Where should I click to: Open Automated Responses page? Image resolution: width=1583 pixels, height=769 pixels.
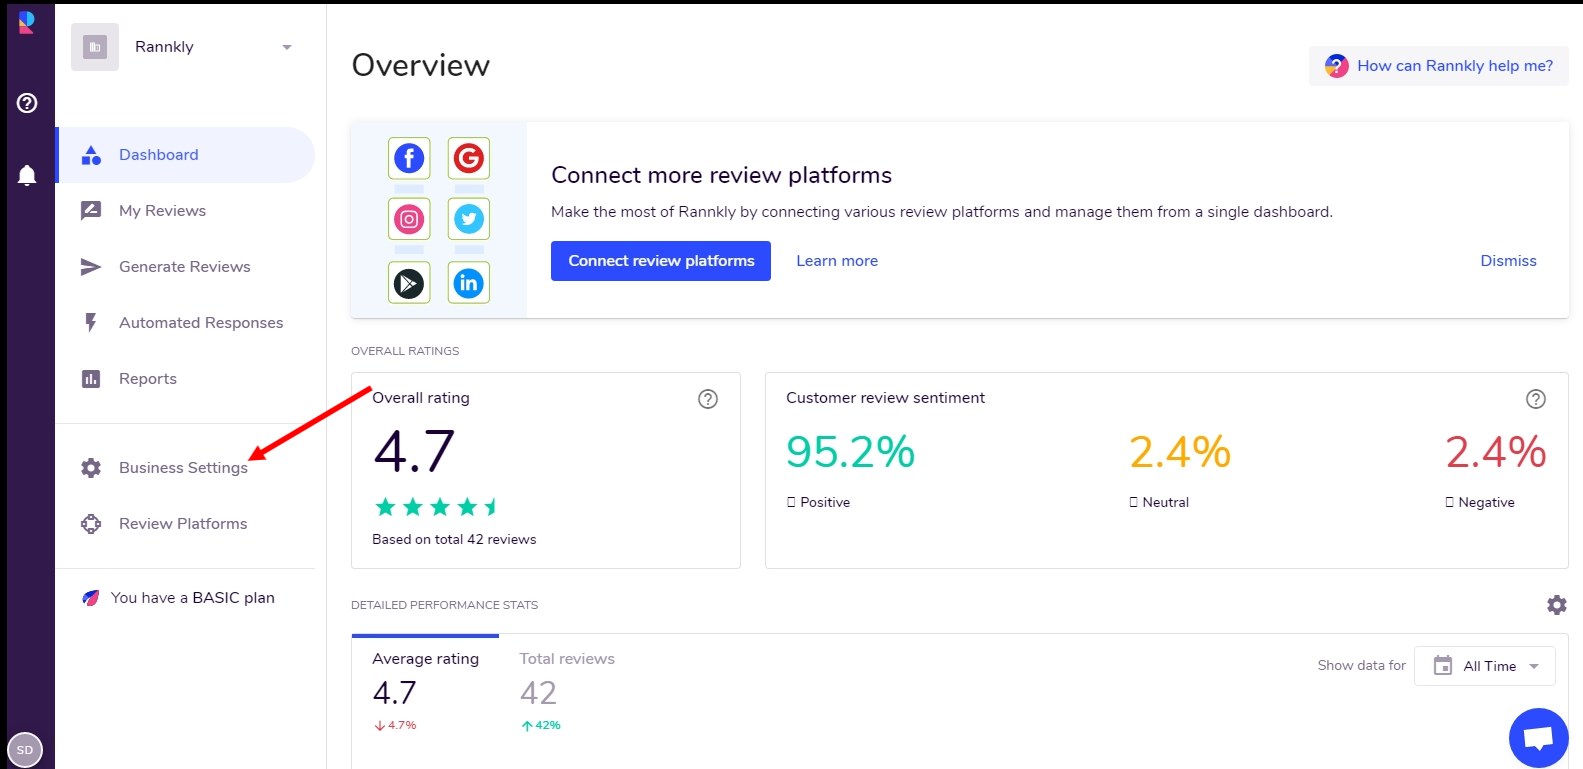coord(185,323)
